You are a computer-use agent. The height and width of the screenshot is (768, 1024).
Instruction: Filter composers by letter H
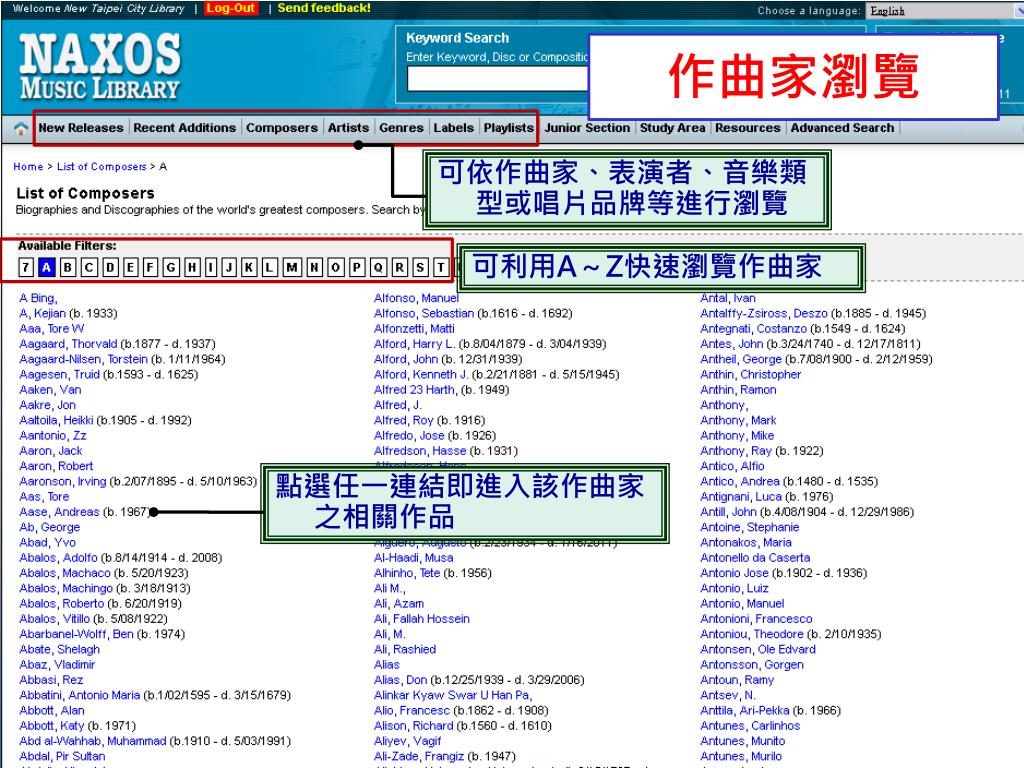(x=193, y=267)
